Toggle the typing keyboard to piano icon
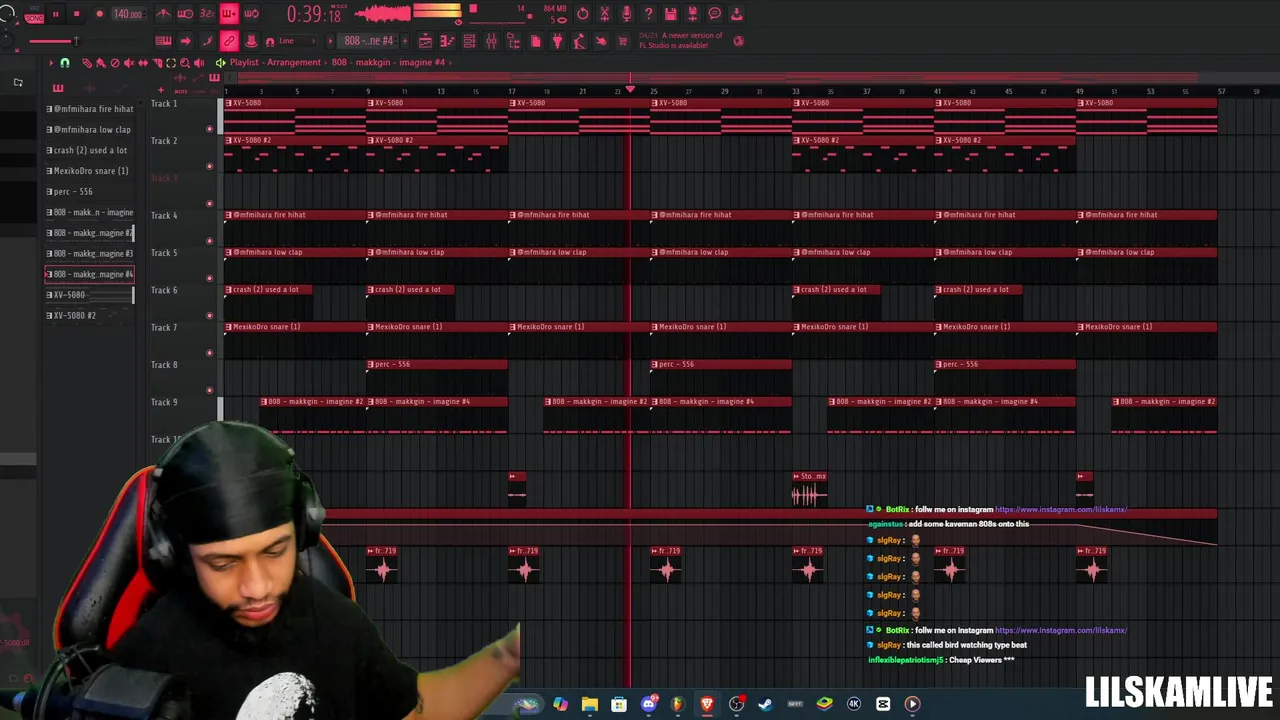 coord(163,41)
